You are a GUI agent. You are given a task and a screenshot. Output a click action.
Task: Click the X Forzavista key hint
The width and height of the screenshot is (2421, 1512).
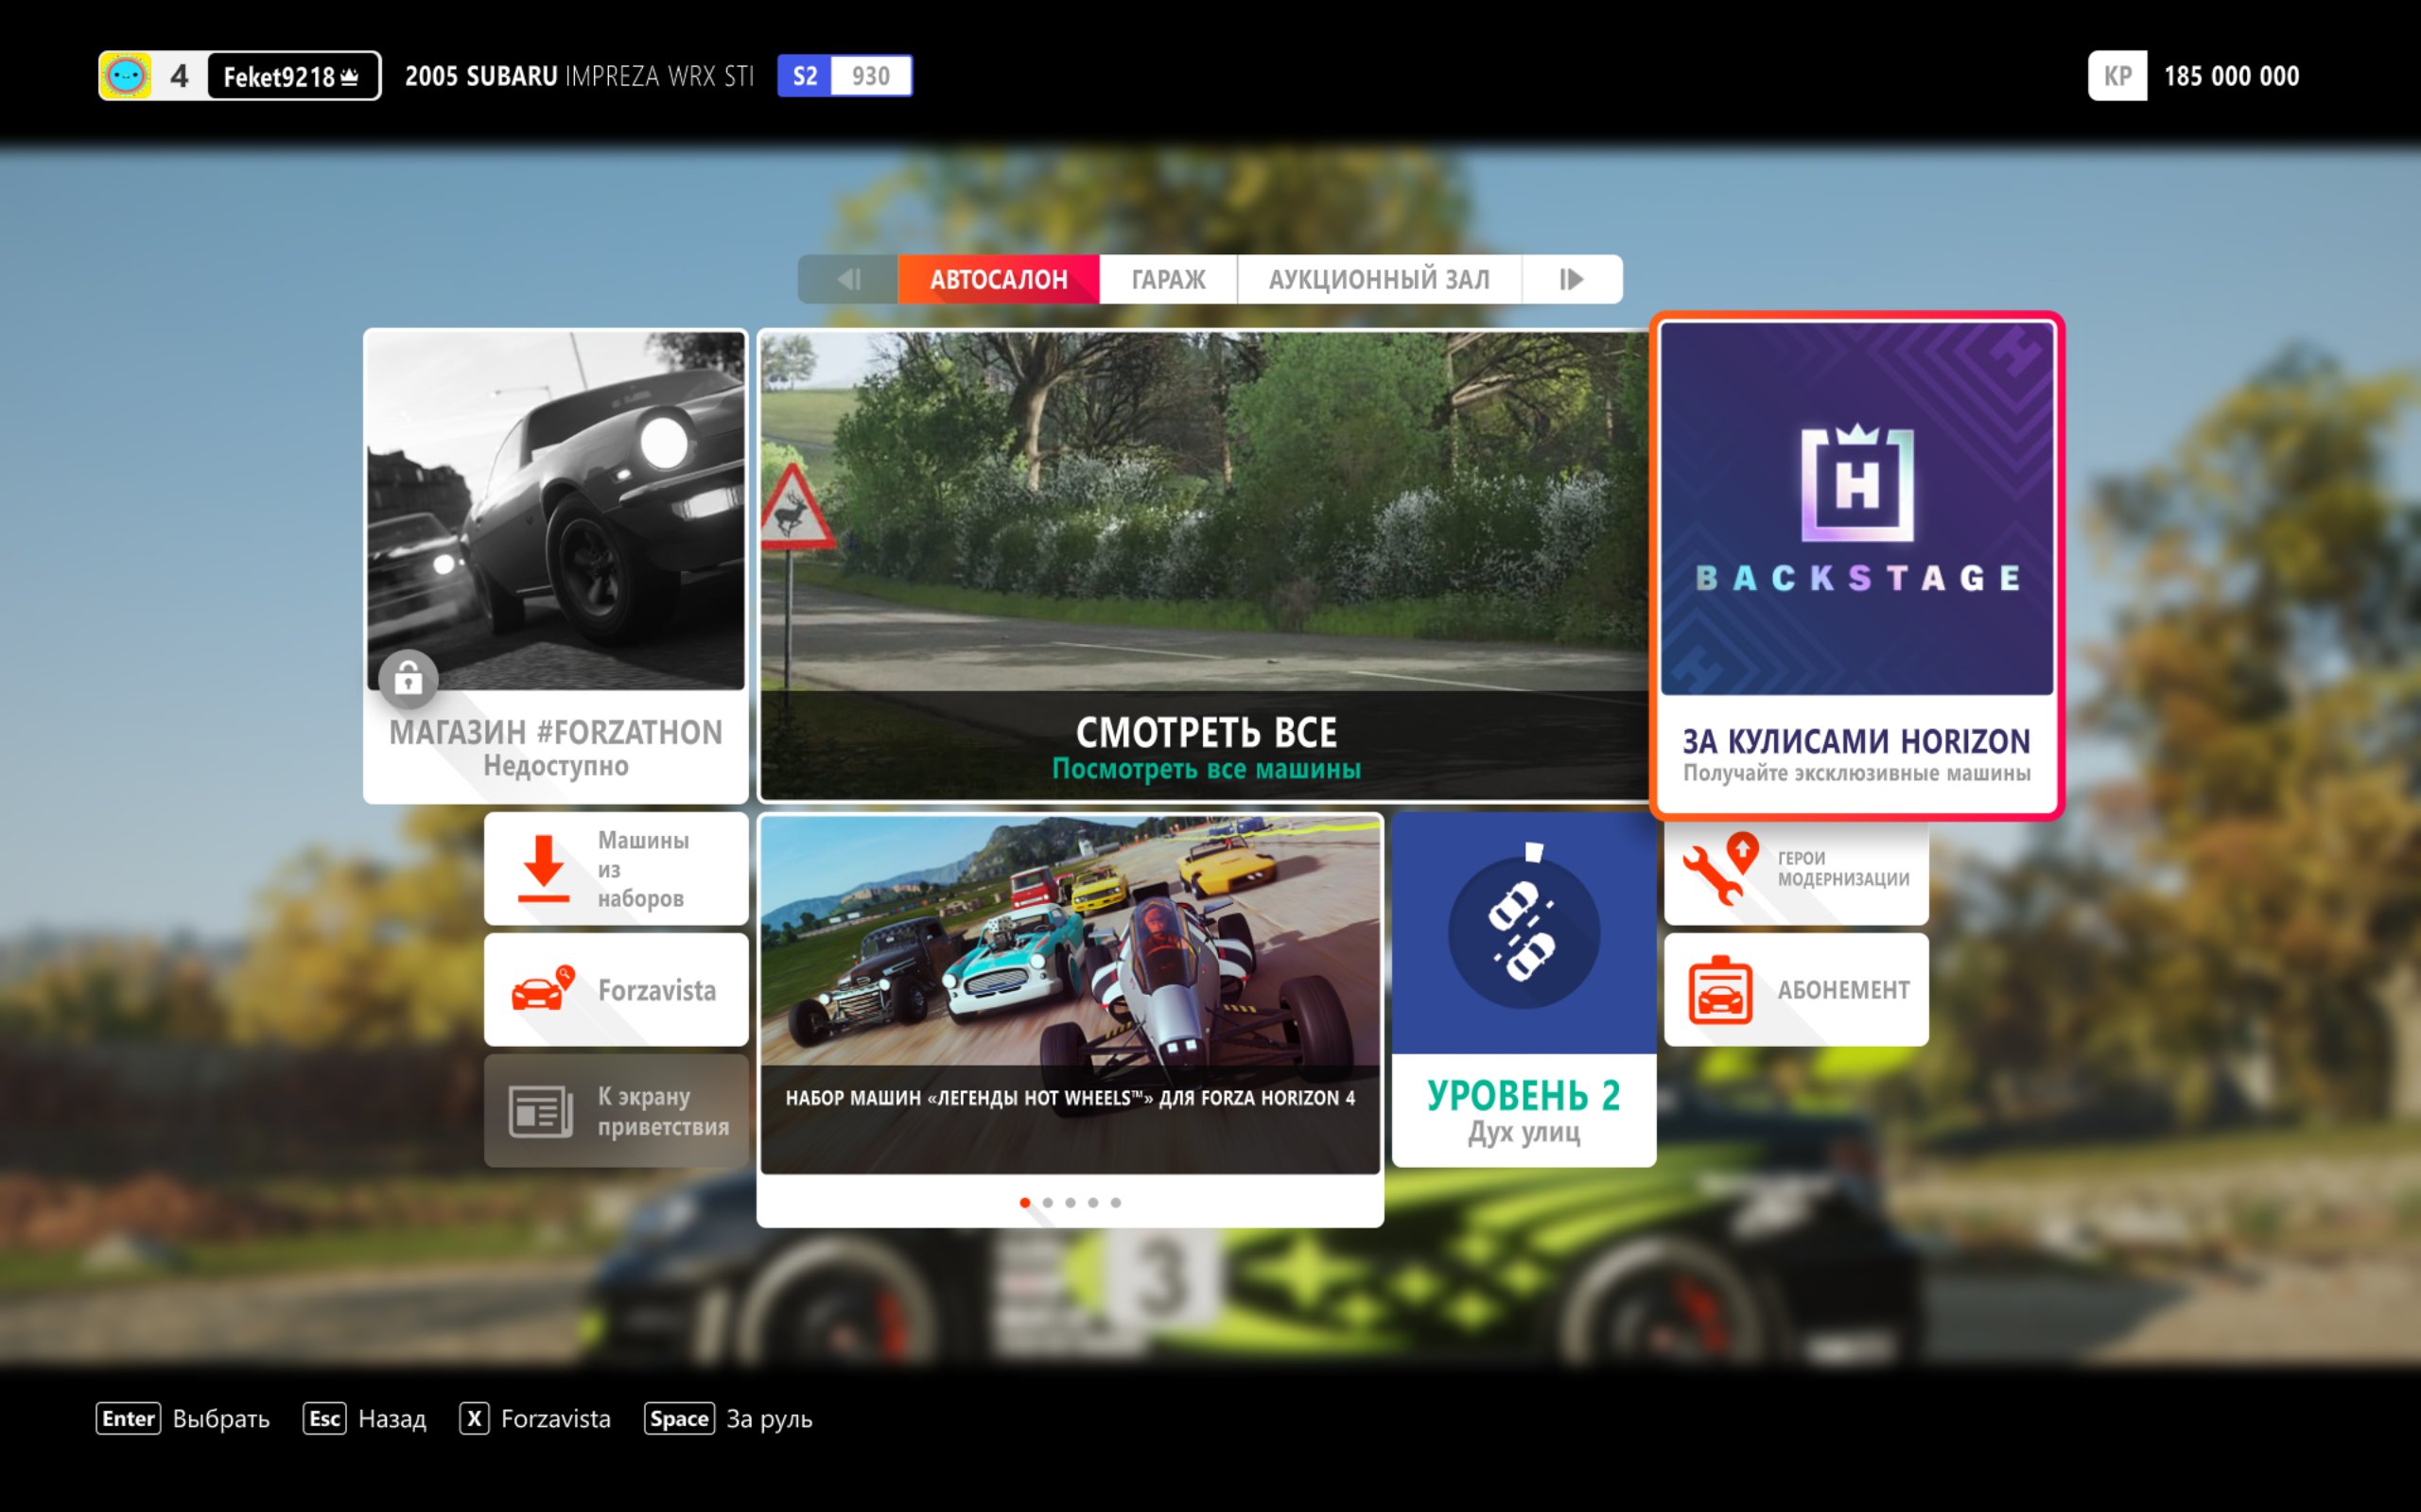pos(535,1418)
